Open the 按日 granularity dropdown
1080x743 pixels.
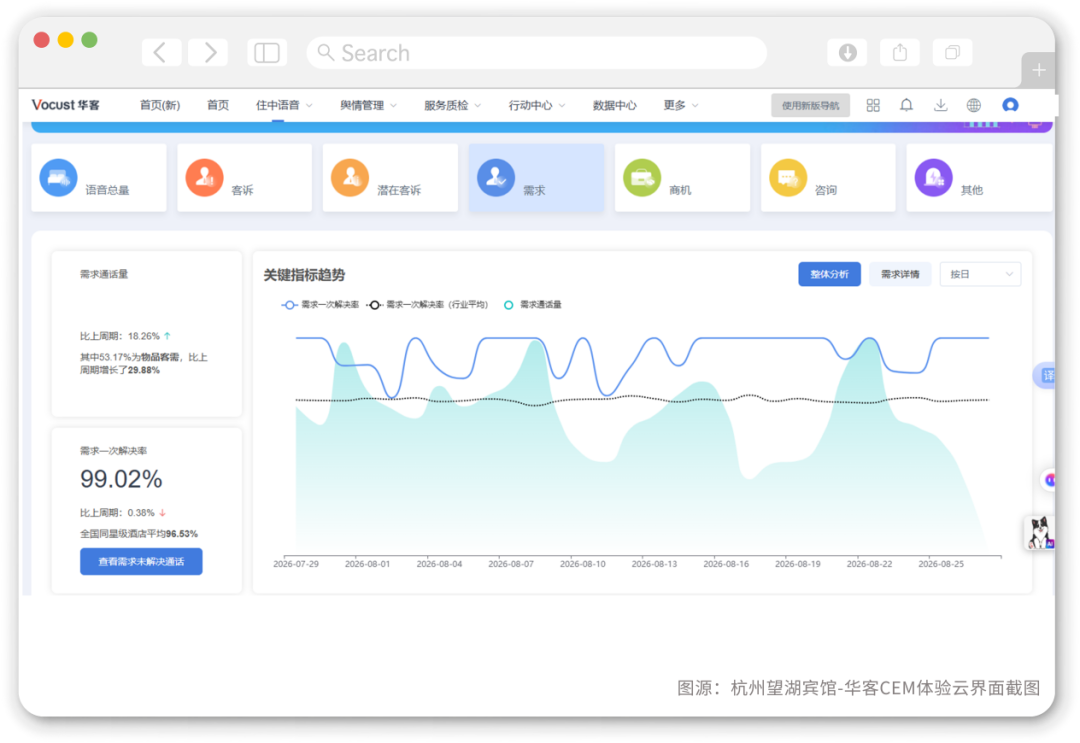pos(980,274)
